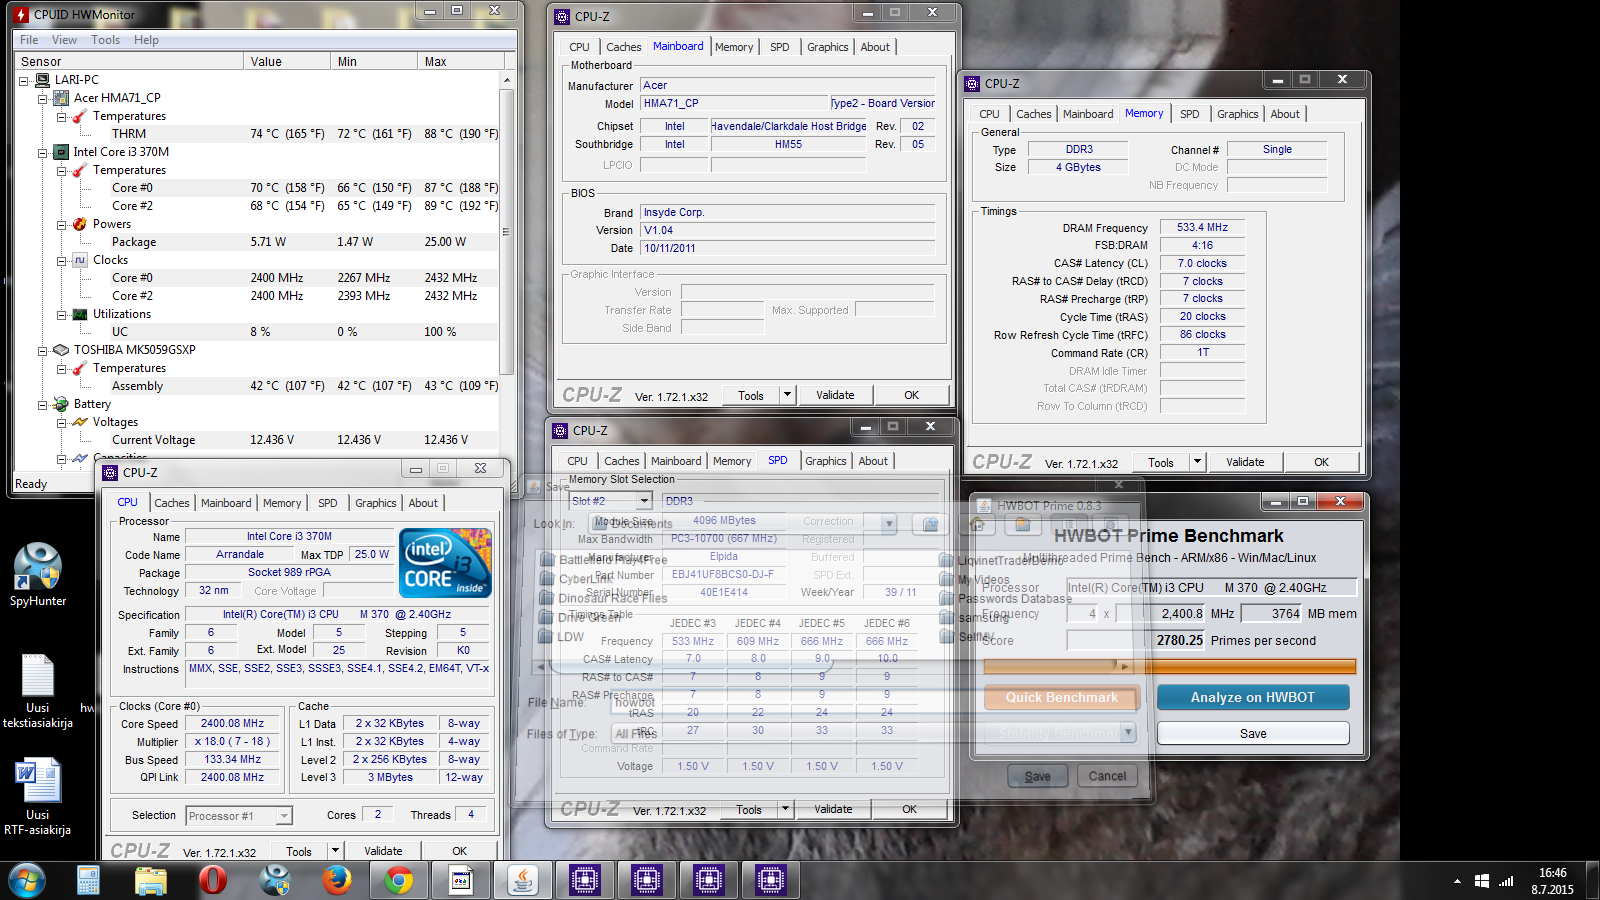
Task: Collapse the Clocks node in HWMonitor
Action: click(x=61, y=260)
